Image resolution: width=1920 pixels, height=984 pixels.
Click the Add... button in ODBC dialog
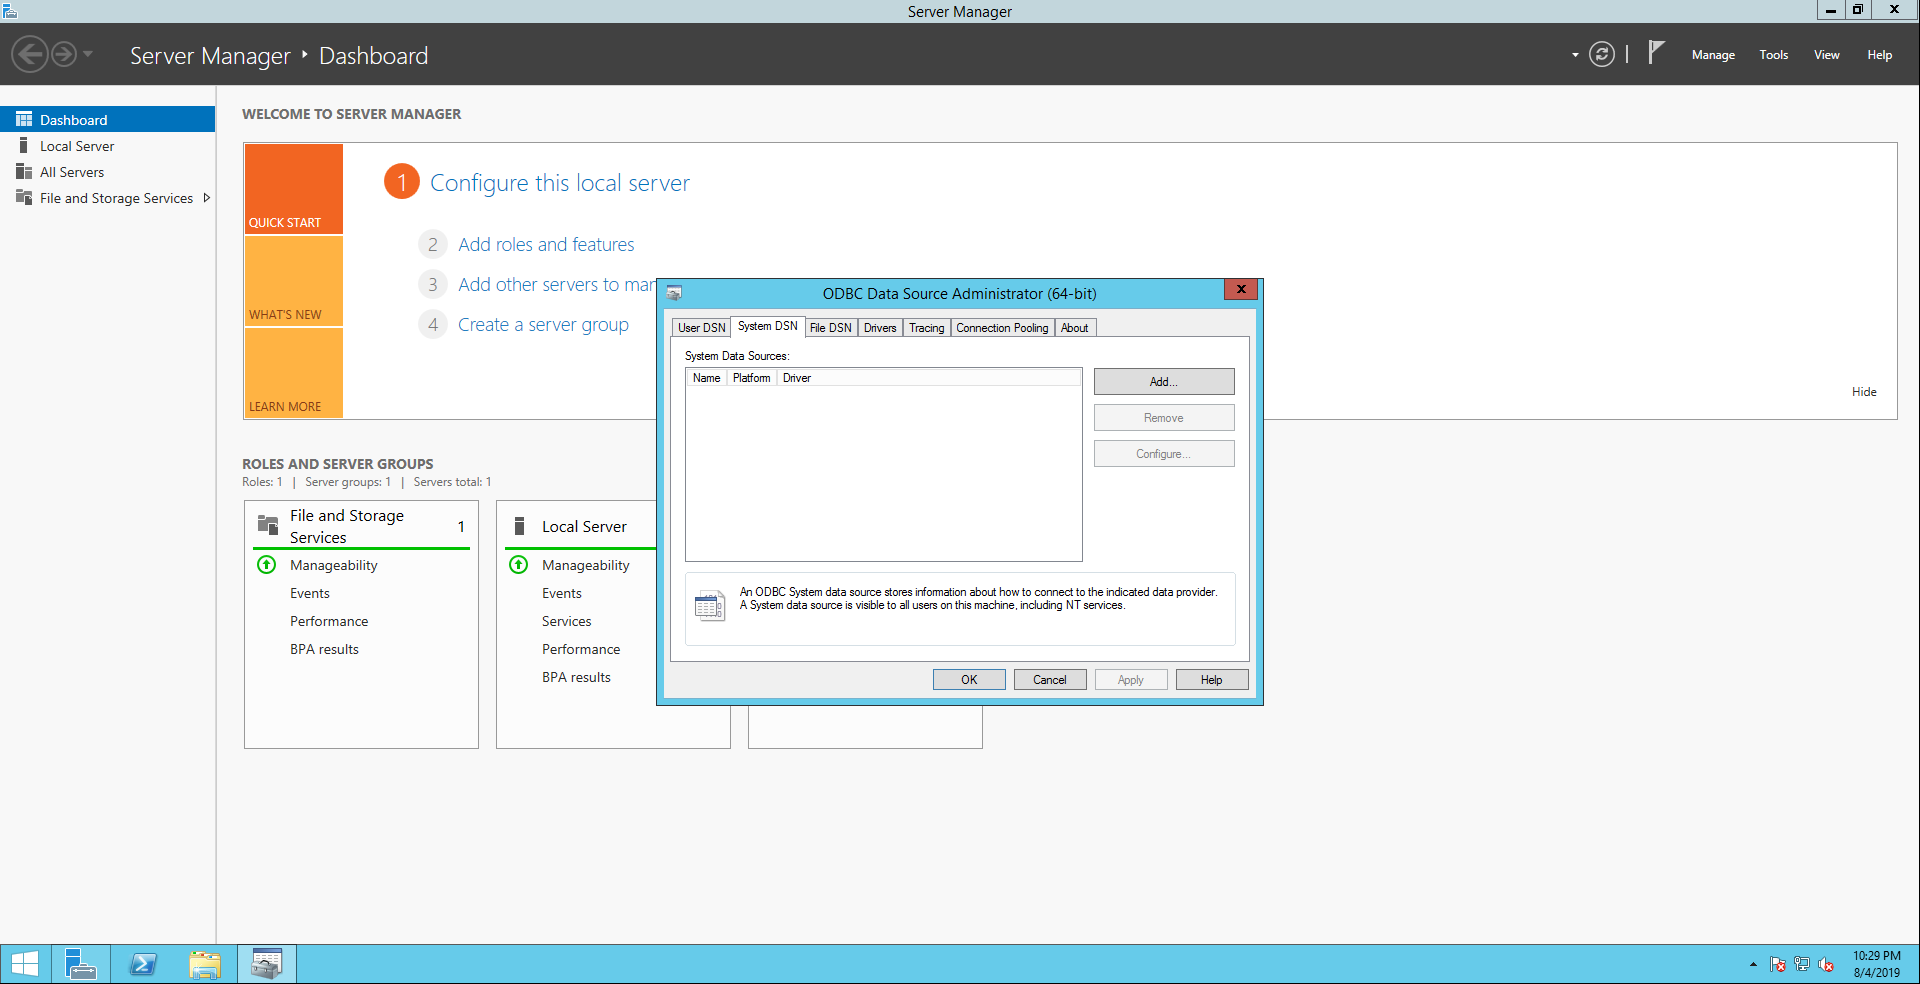tap(1163, 382)
